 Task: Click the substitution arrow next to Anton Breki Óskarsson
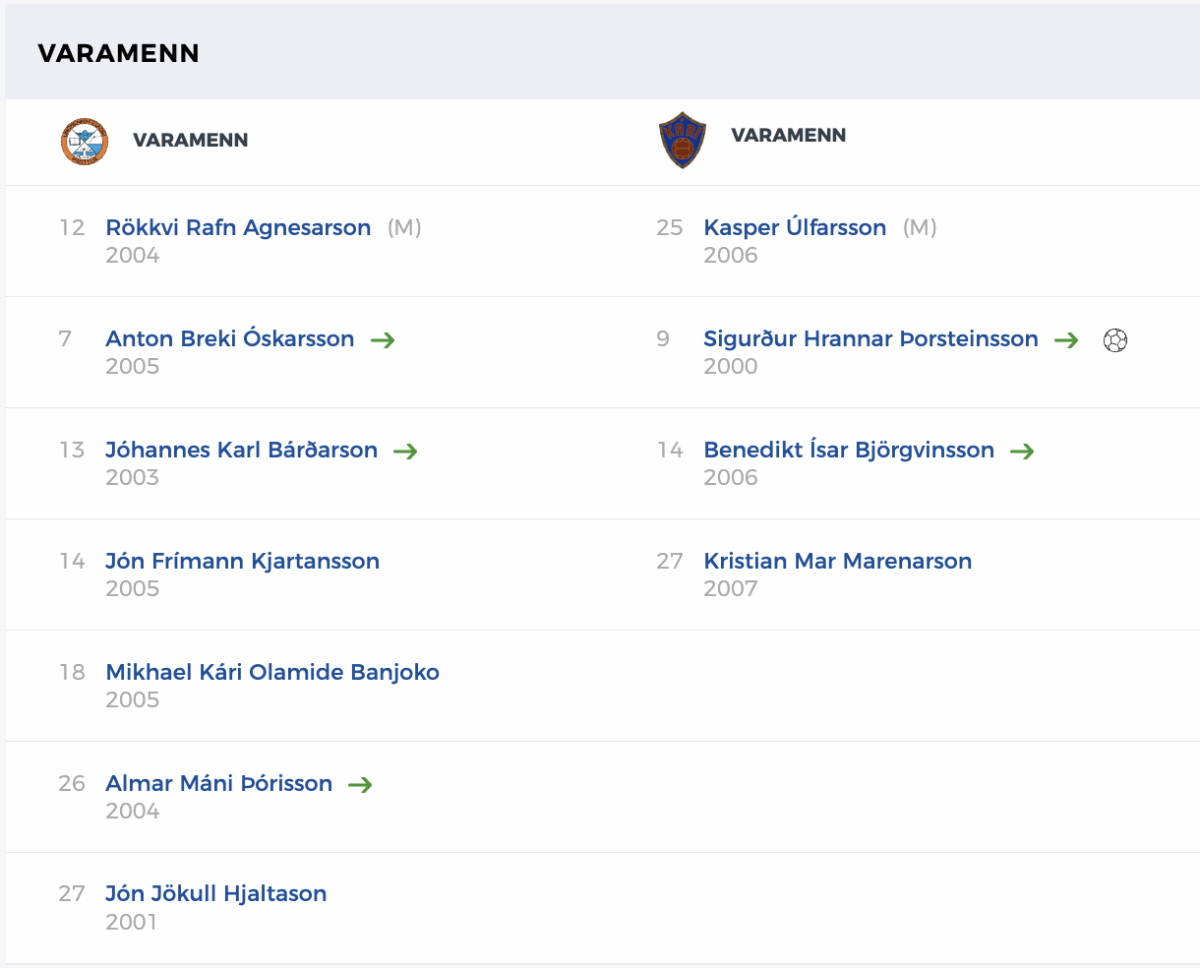pyautogui.click(x=383, y=340)
